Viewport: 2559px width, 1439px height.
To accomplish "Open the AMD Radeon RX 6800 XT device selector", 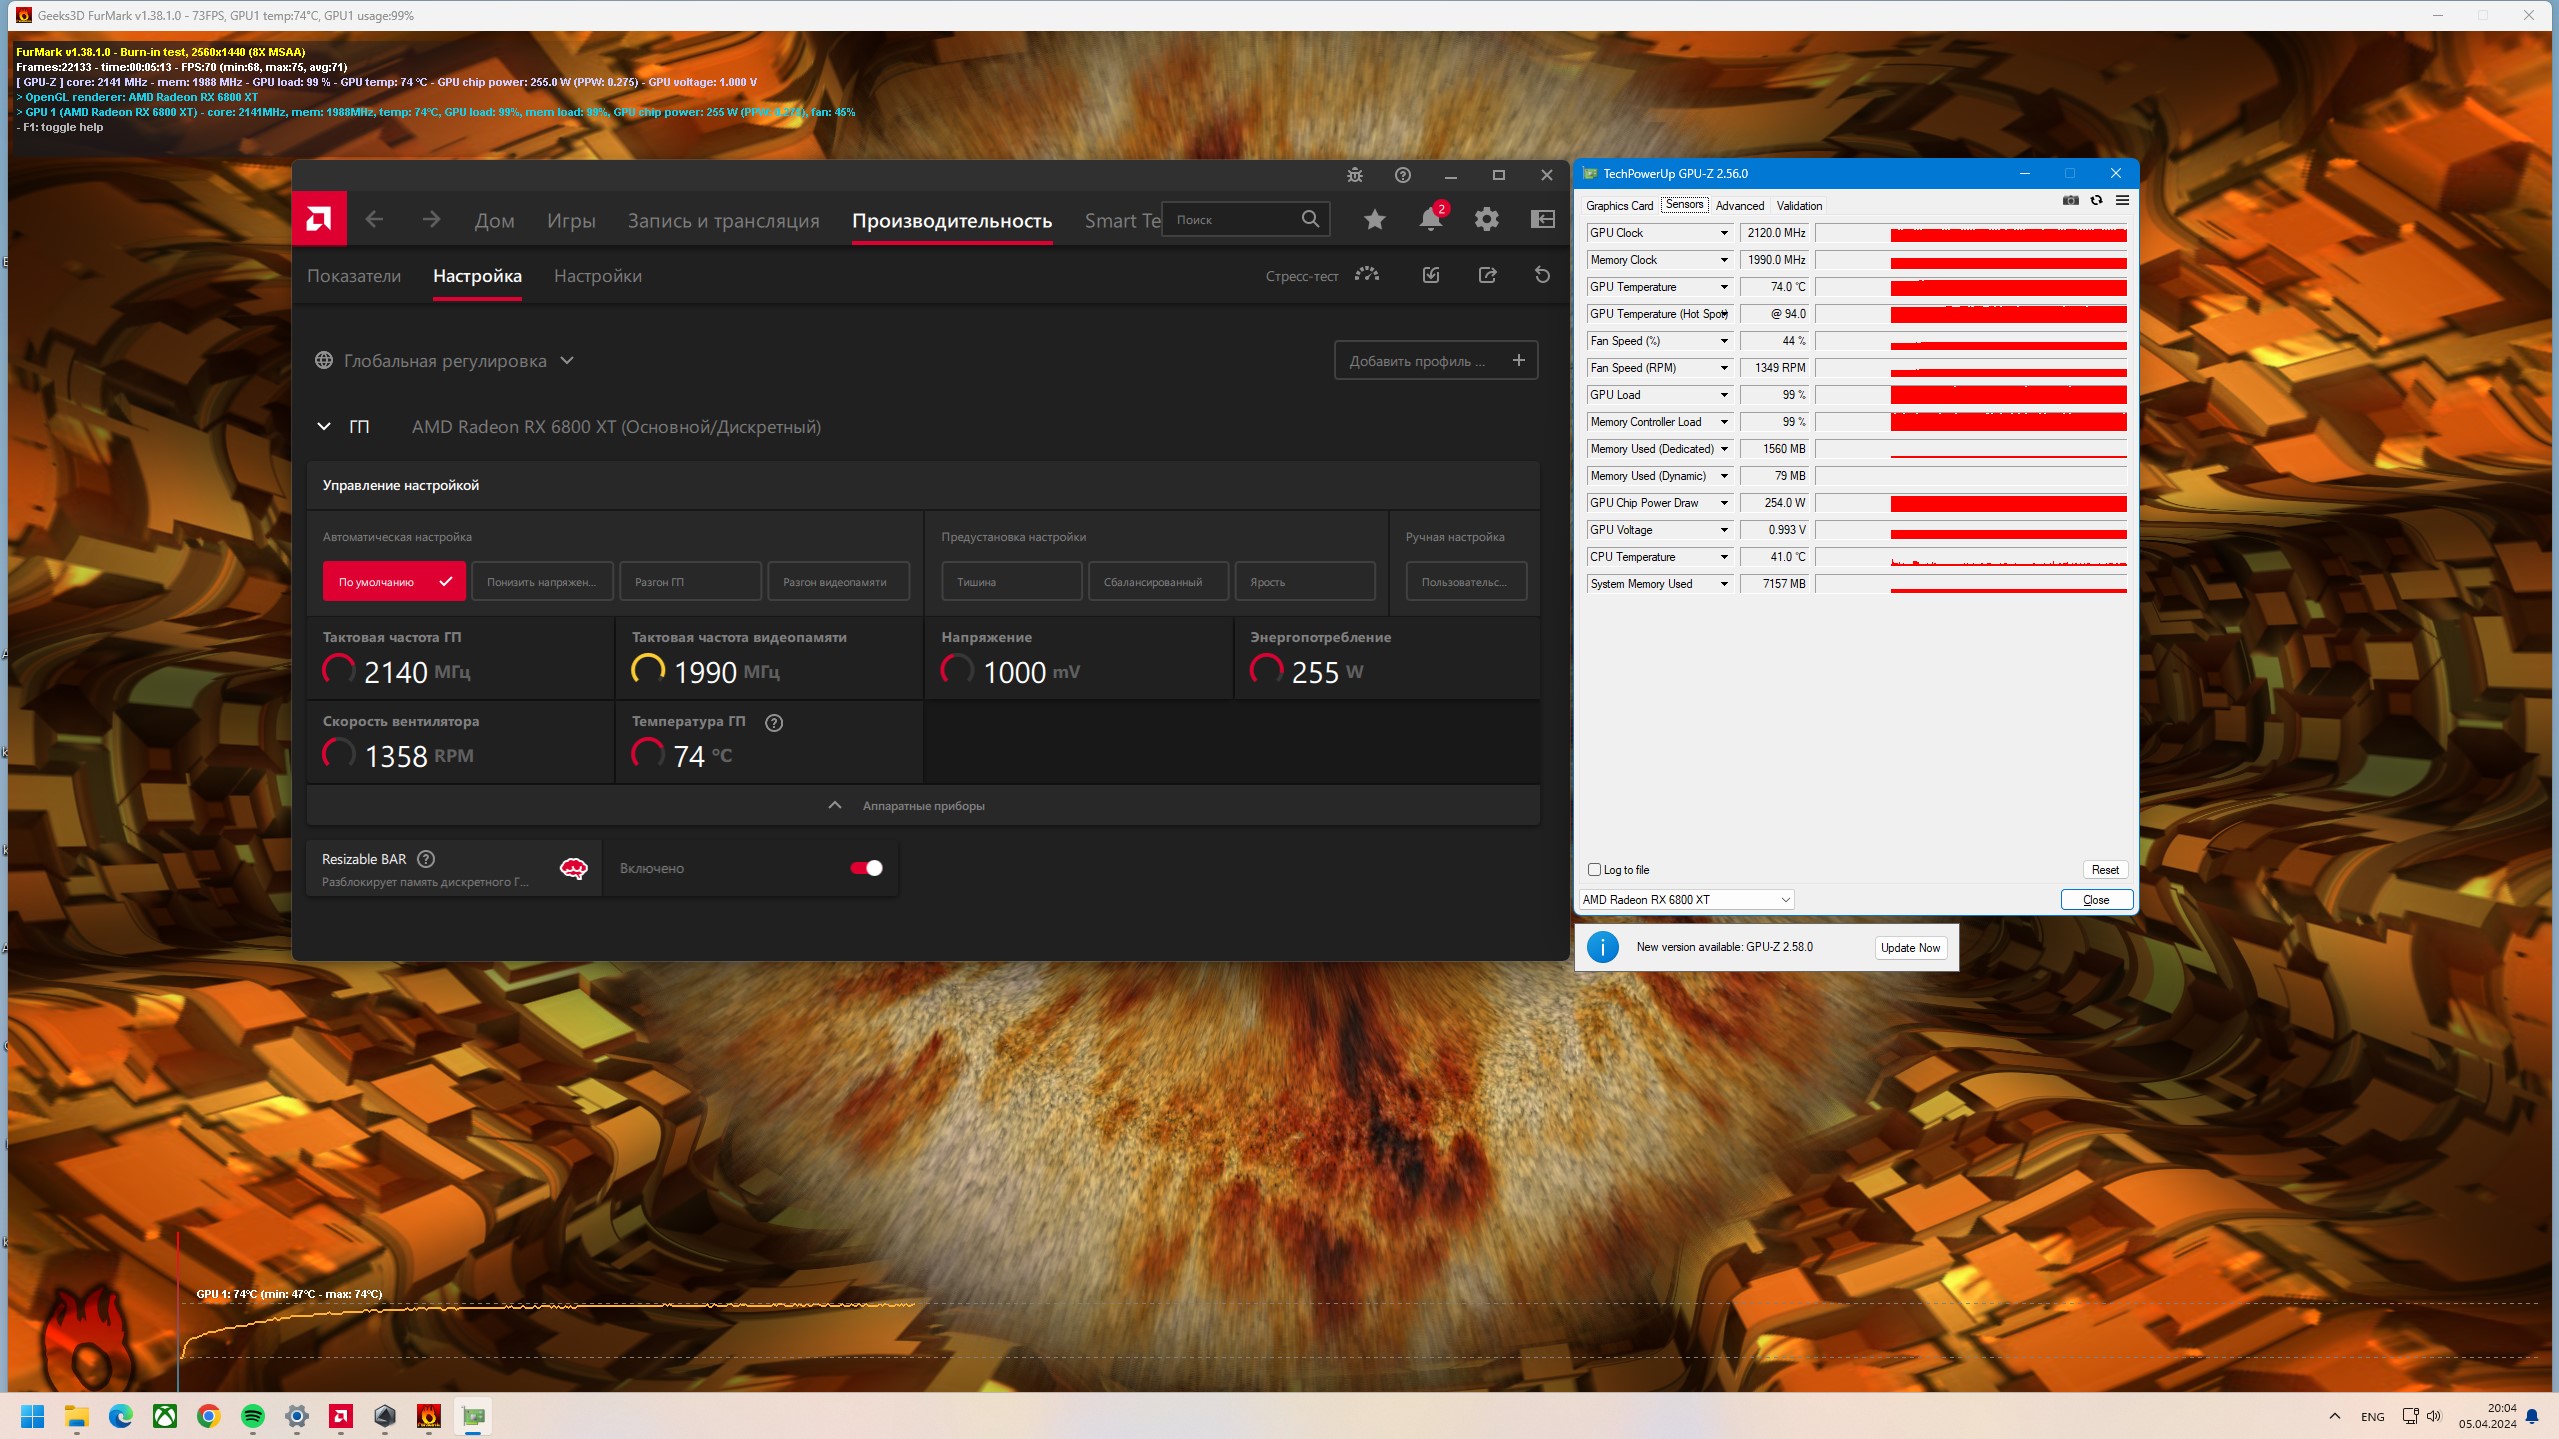I will [x=1686, y=900].
